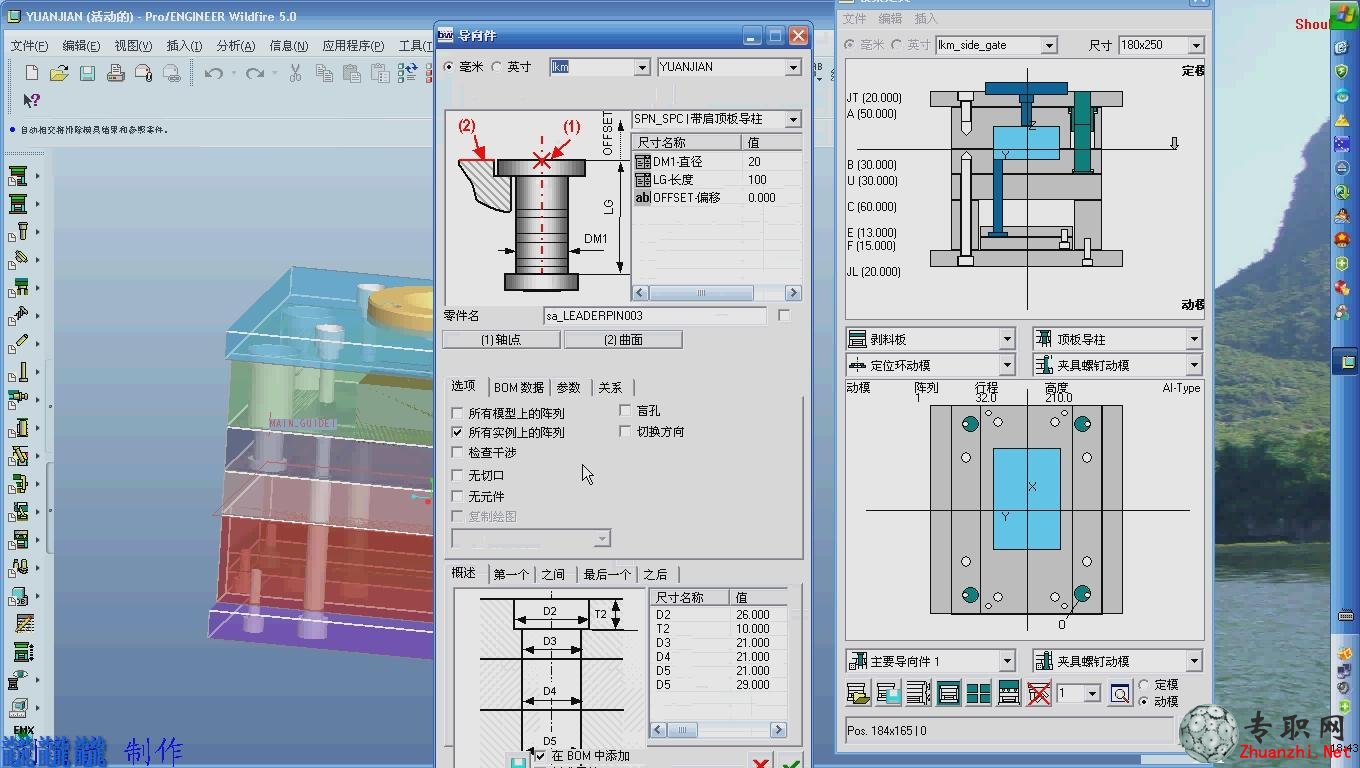Cut selection with the scissors icon

[x=295, y=73]
